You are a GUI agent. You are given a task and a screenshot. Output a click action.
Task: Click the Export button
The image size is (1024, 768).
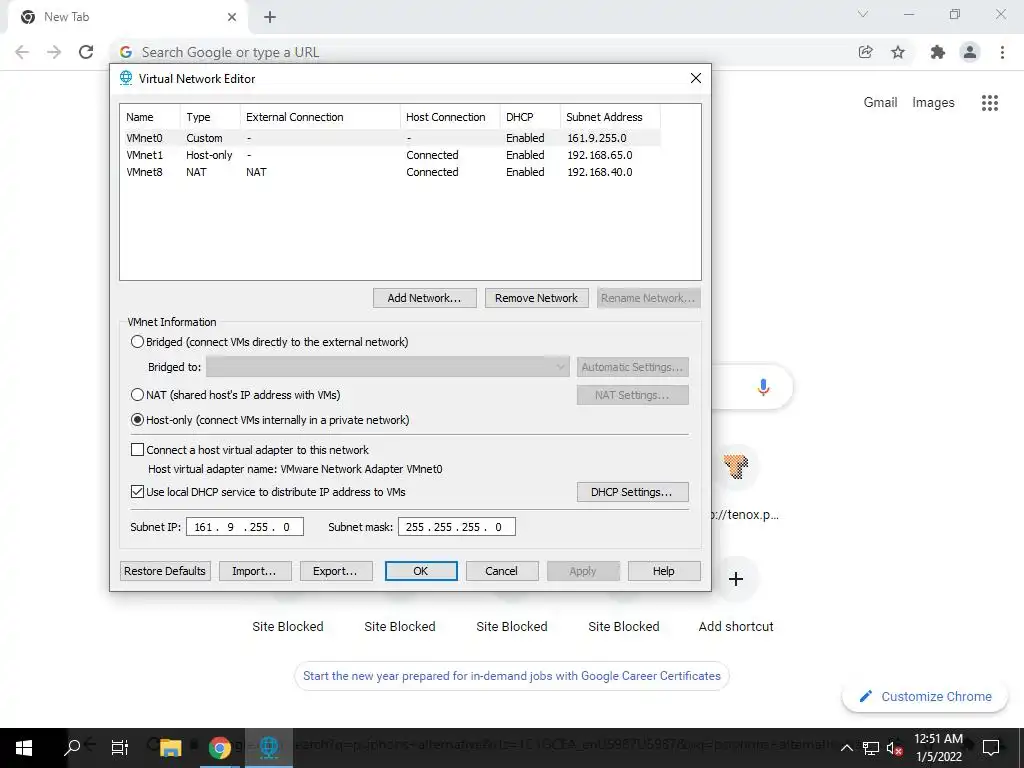tap(336, 571)
